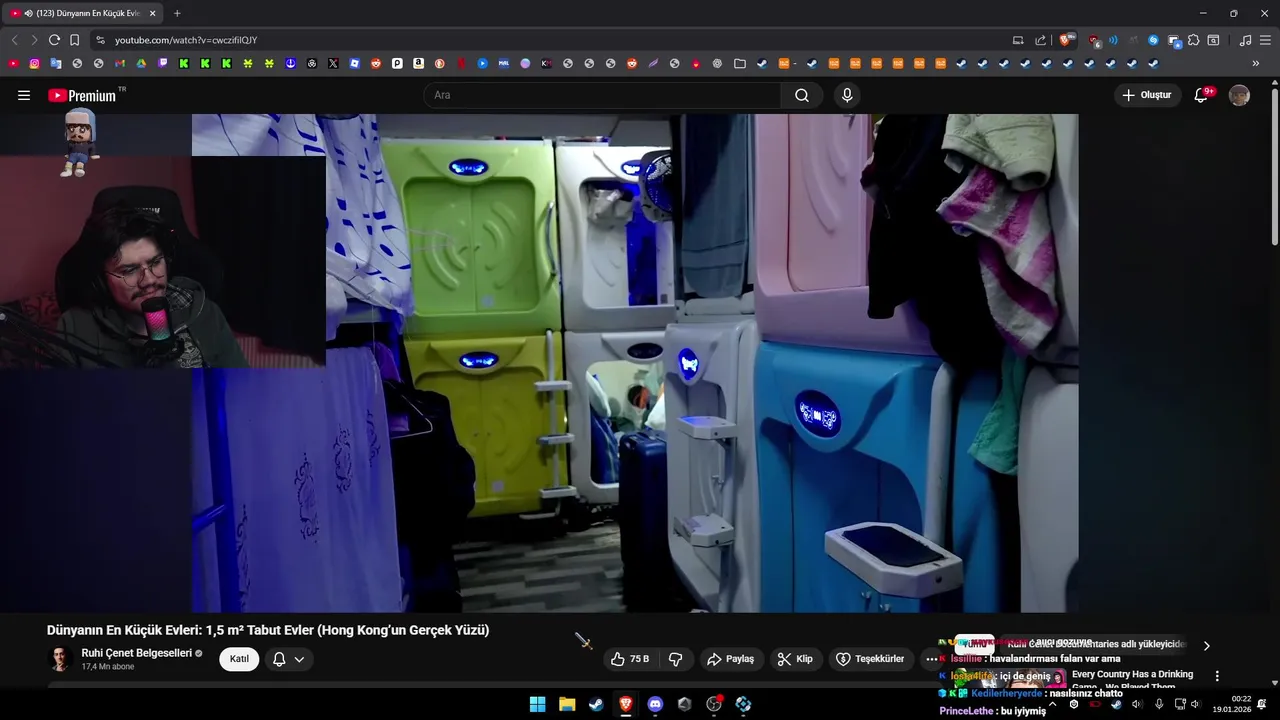Open the Roblox bookmark

coord(354,63)
